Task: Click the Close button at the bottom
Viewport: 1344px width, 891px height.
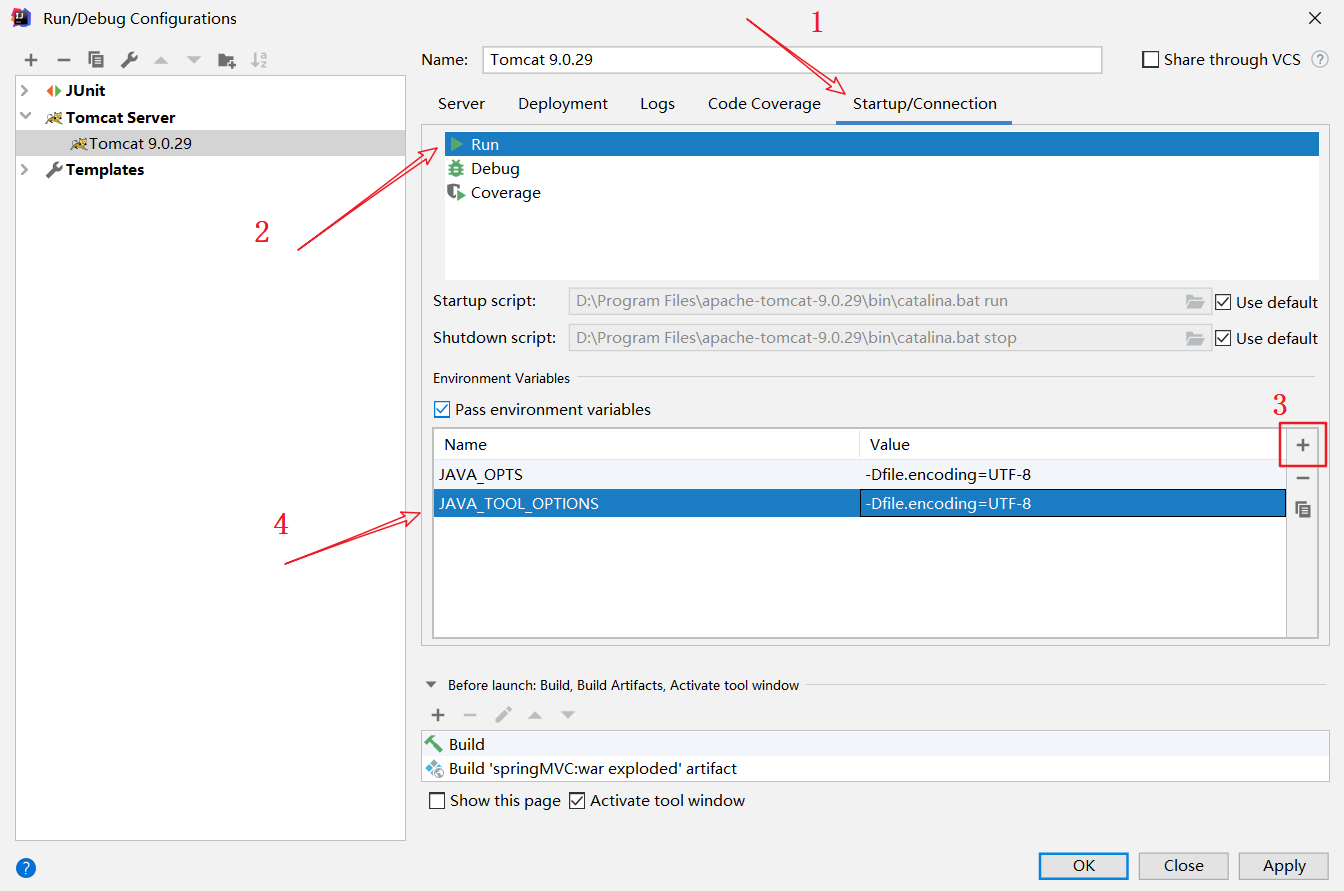Action: coord(1184,866)
